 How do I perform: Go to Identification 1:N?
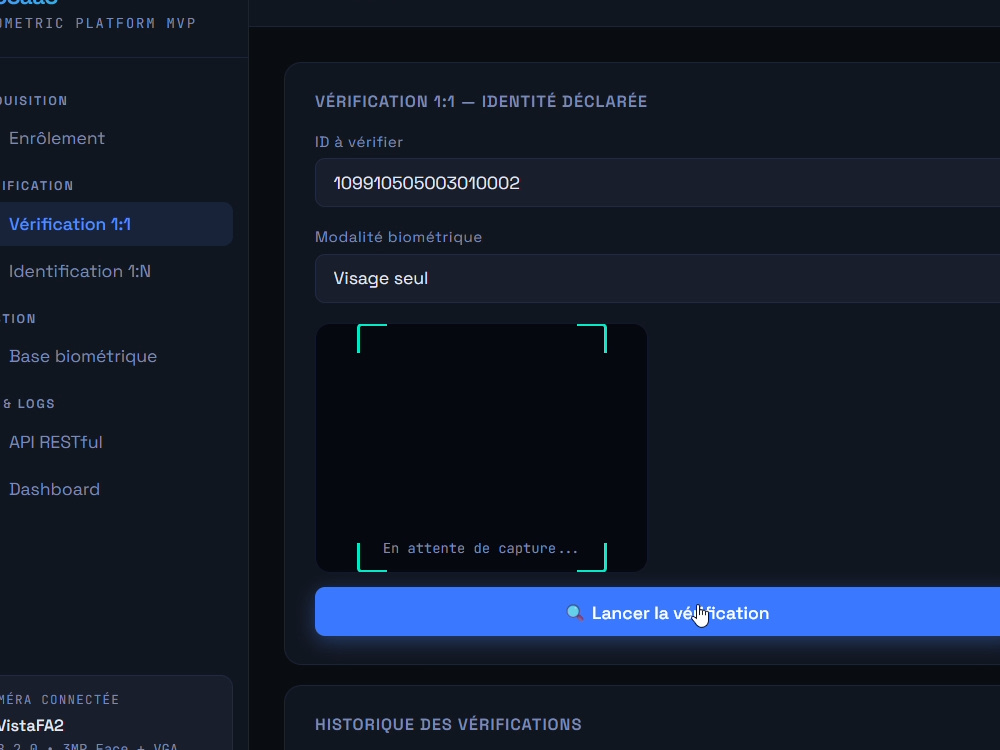80,271
